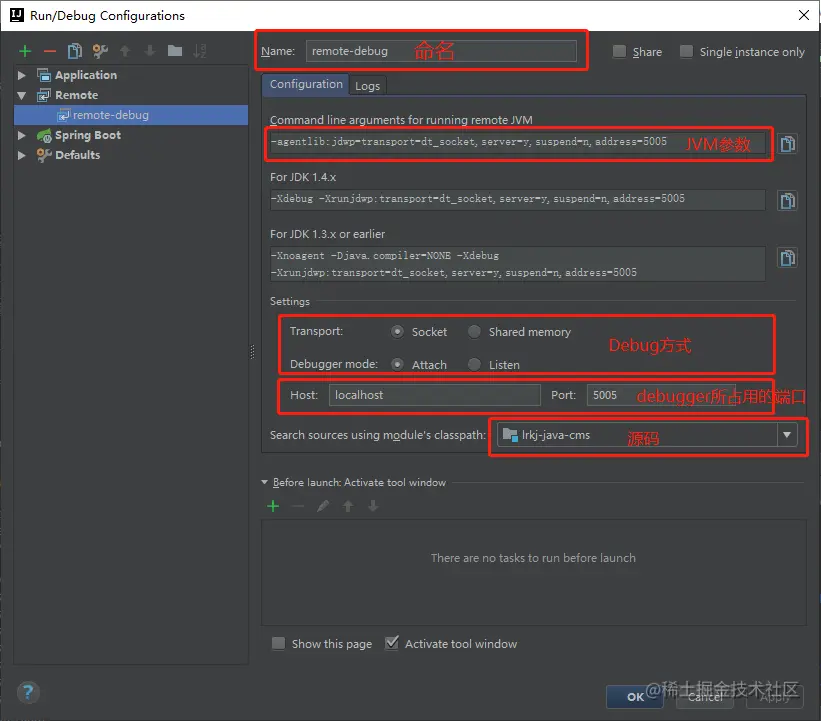Focus the Name input field
This screenshot has width=821, height=721.
click(441, 51)
